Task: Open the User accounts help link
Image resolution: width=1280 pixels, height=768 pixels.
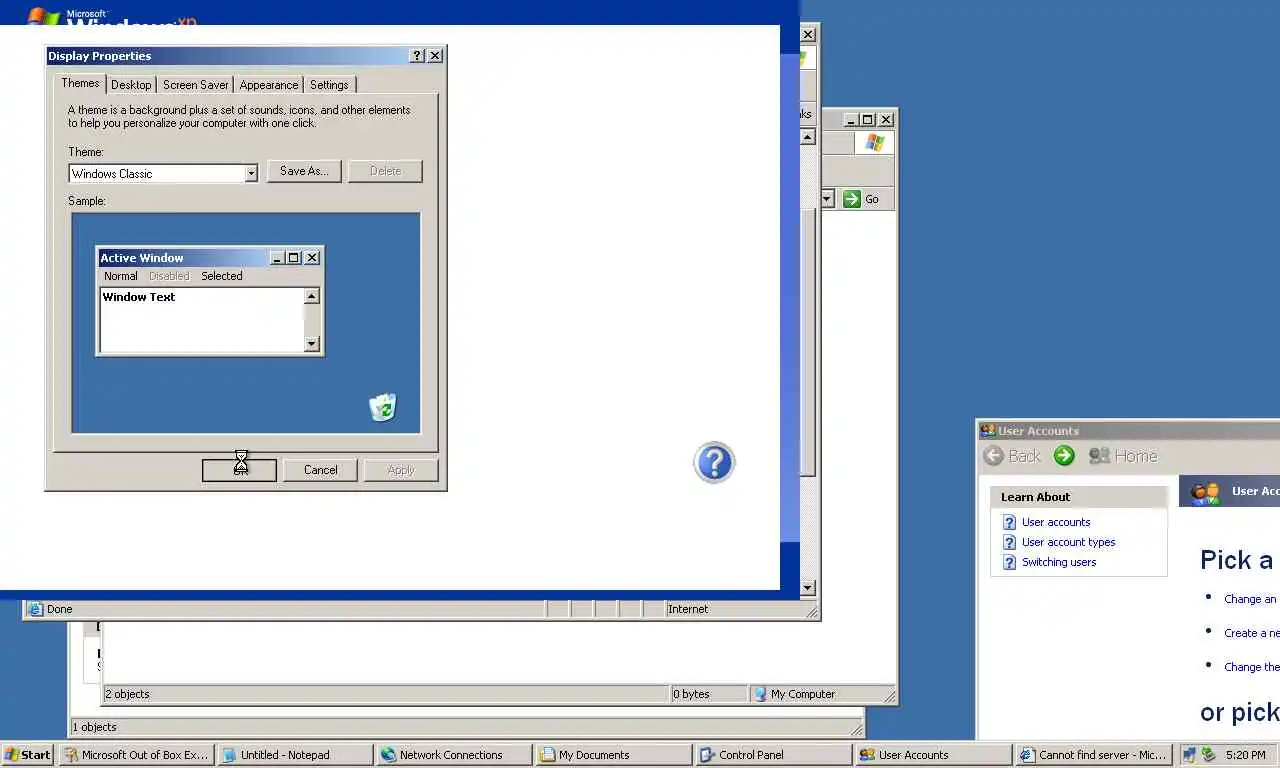Action: coord(1056,522)
